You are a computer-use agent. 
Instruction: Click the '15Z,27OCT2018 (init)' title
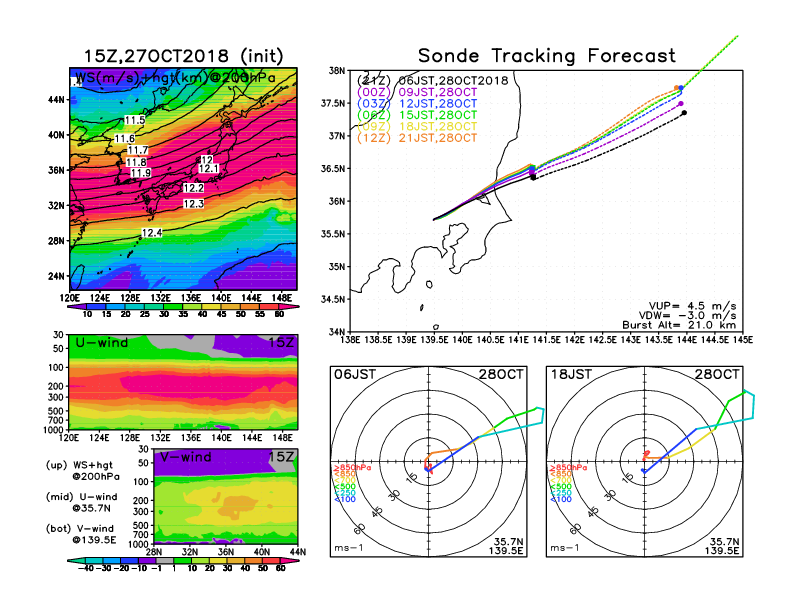(183, 56)
